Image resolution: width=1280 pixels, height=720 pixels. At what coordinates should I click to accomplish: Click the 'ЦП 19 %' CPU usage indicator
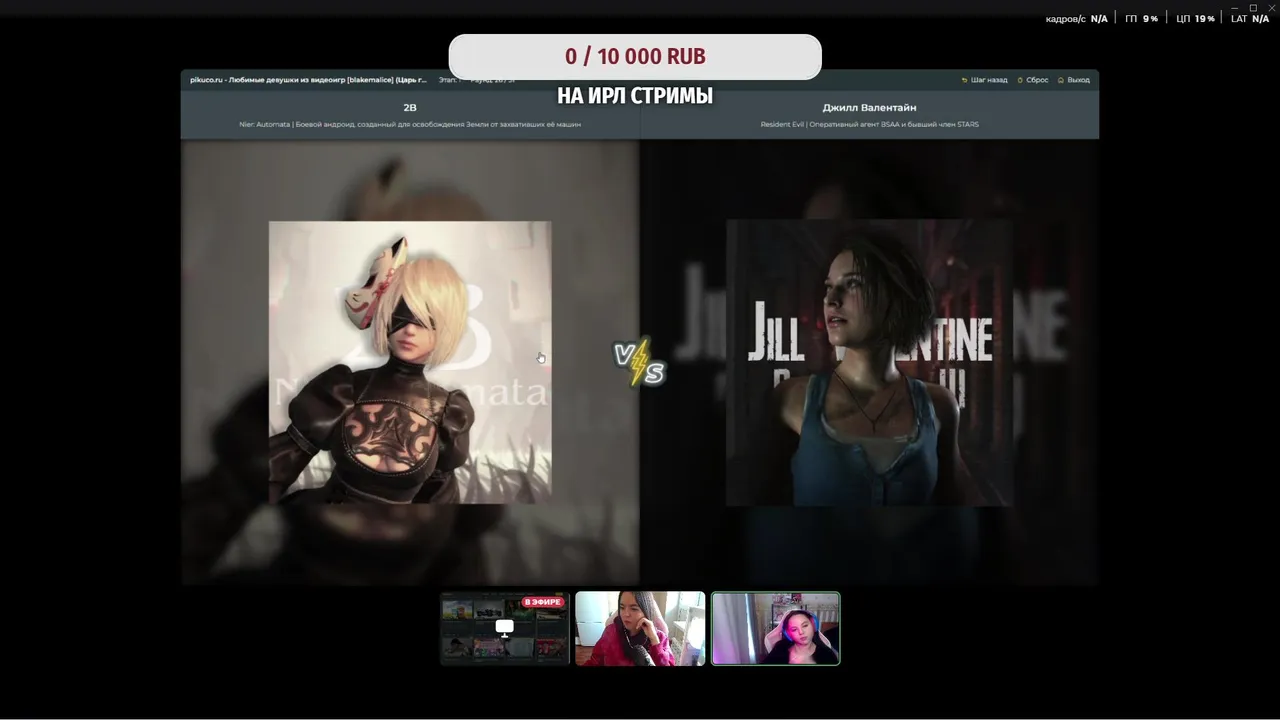click(x=1195, y=19)
